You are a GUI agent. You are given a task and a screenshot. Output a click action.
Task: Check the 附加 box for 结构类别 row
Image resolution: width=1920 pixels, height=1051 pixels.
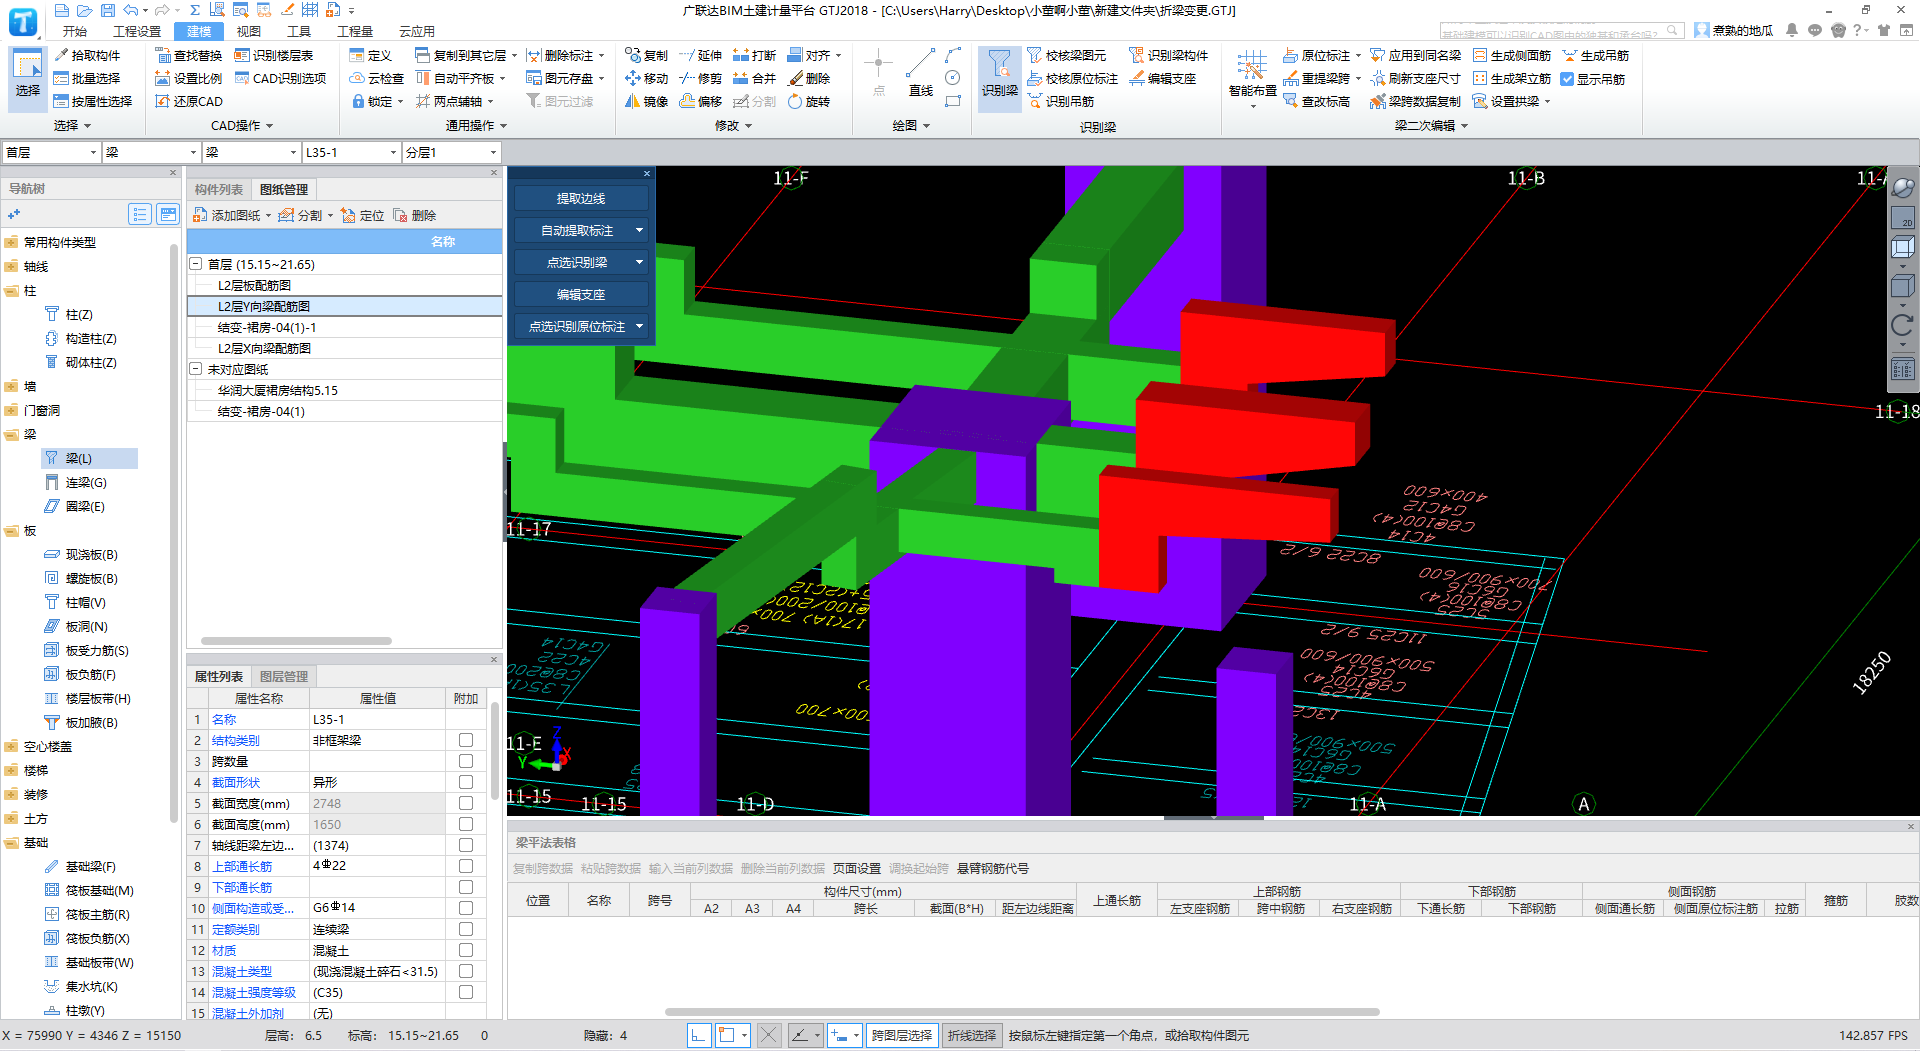click(466, 740)
